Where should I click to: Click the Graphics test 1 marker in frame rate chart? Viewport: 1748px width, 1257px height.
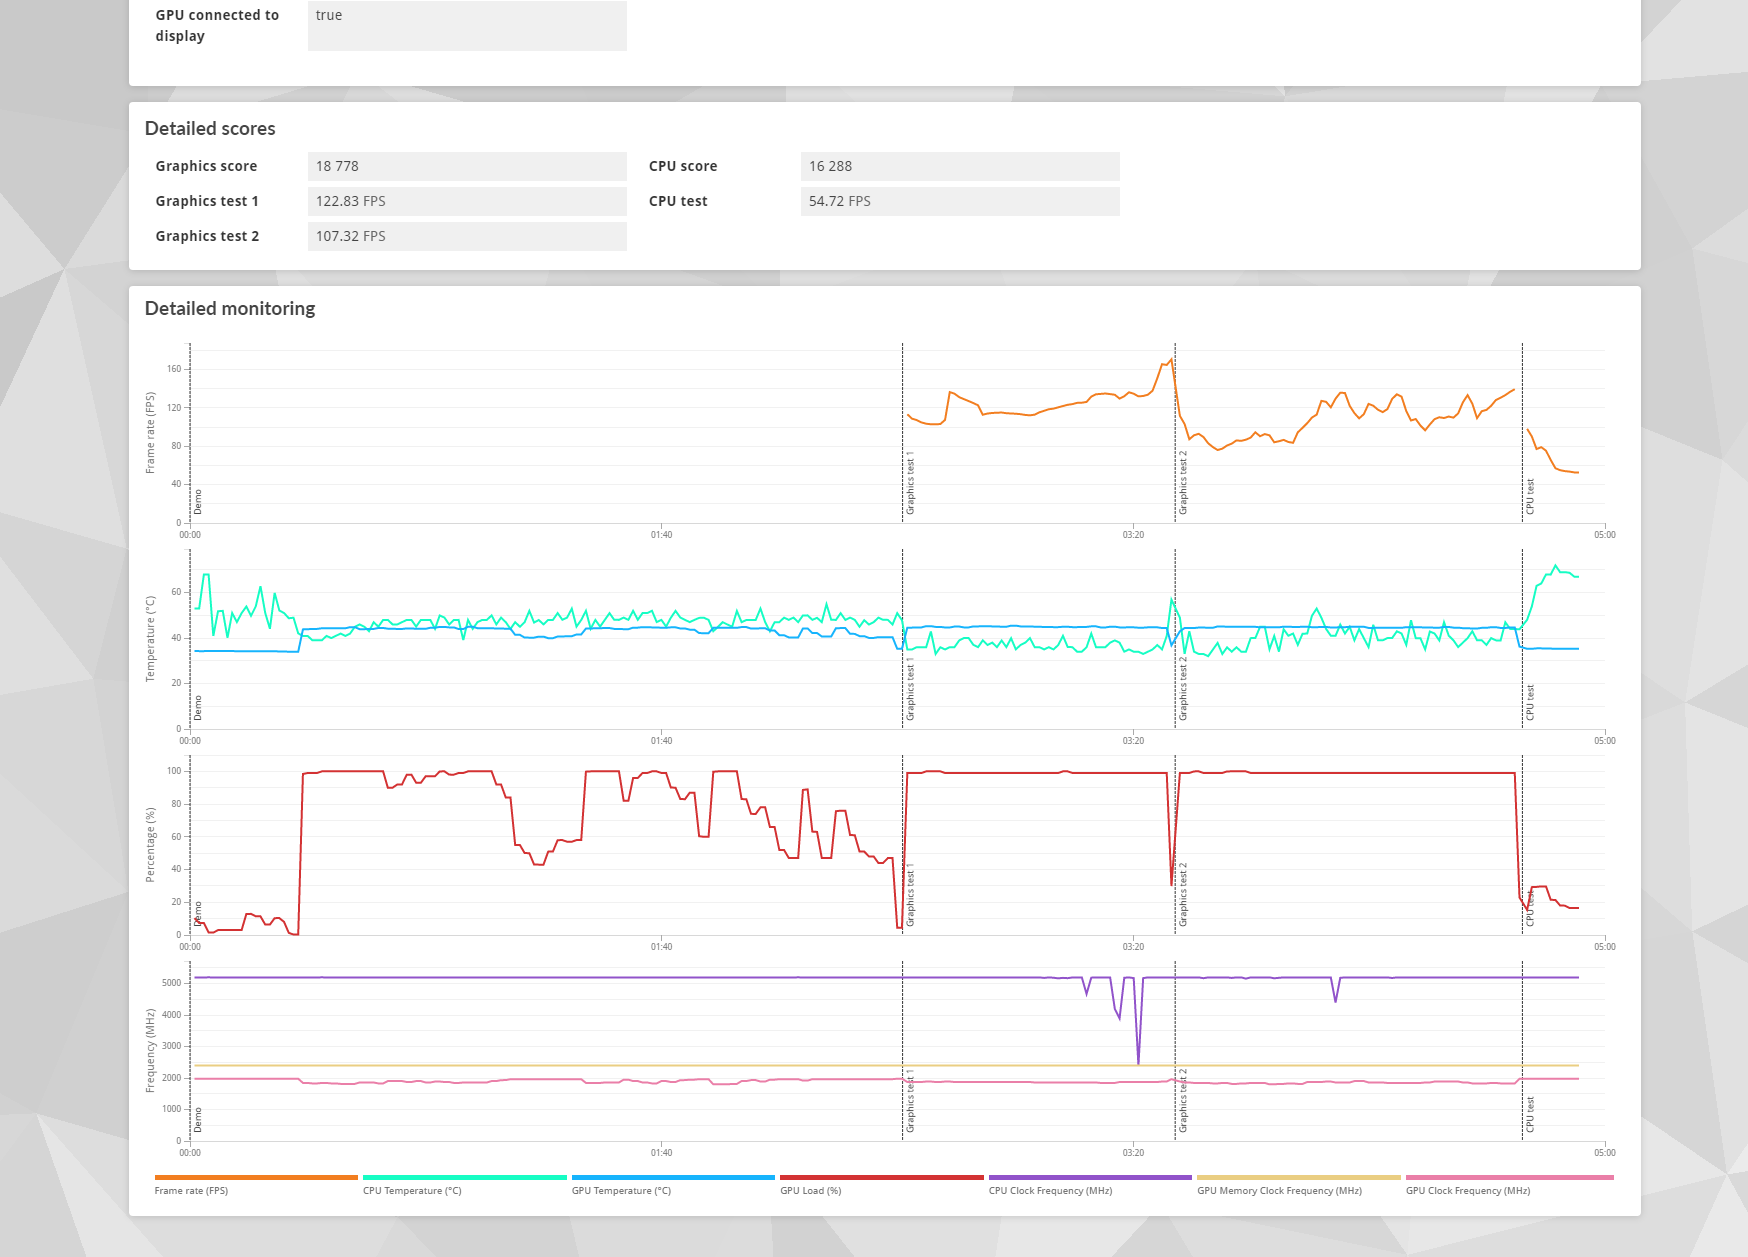click(910, 483)
